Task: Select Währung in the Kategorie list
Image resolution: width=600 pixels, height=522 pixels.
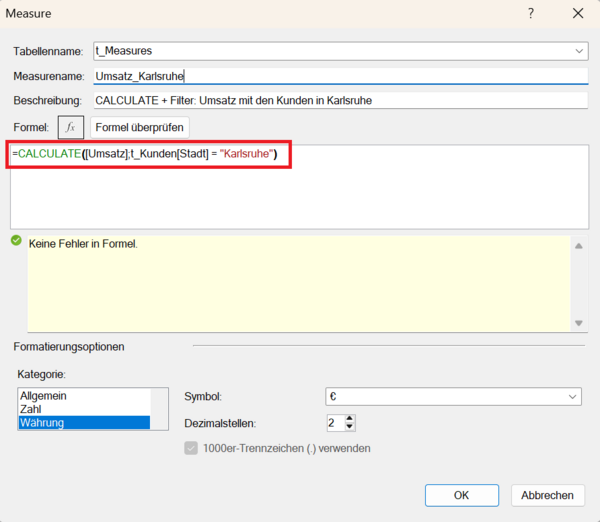Action: [42, 422]
